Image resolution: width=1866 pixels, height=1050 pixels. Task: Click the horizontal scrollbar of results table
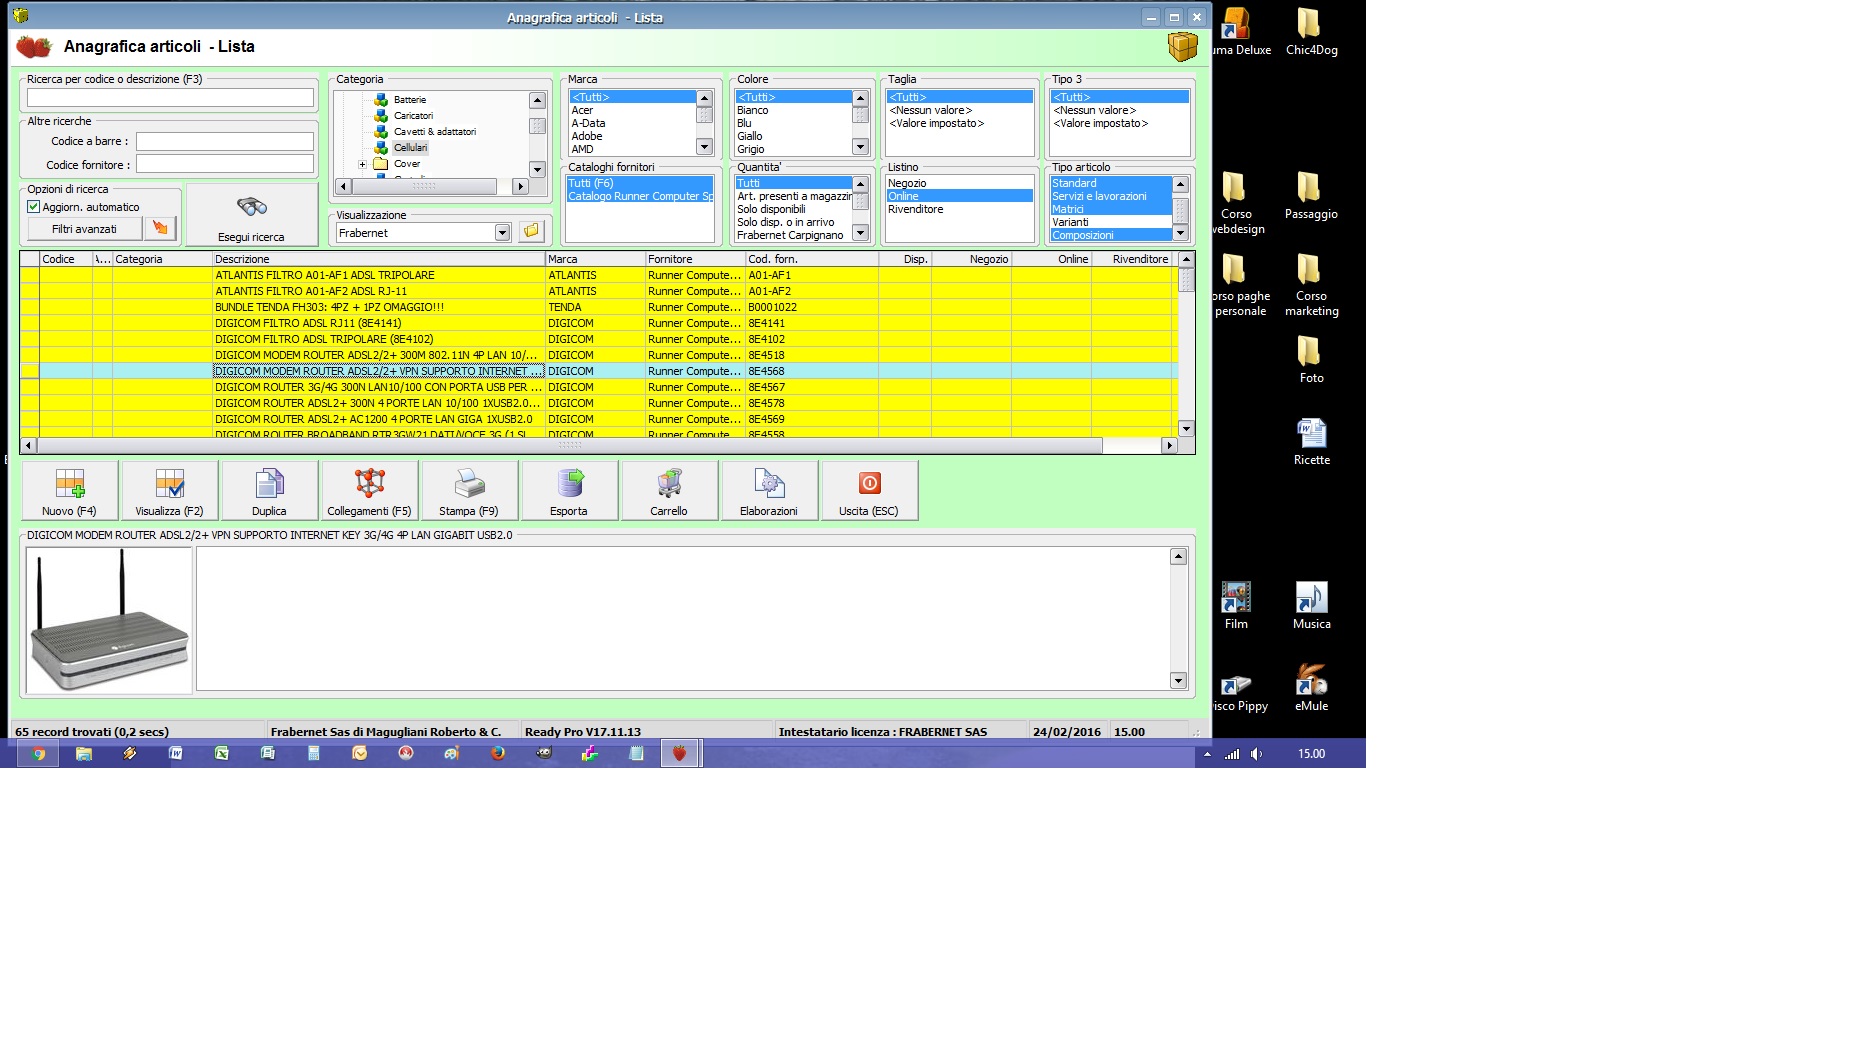pyautogui.click(x=570, y=446)
